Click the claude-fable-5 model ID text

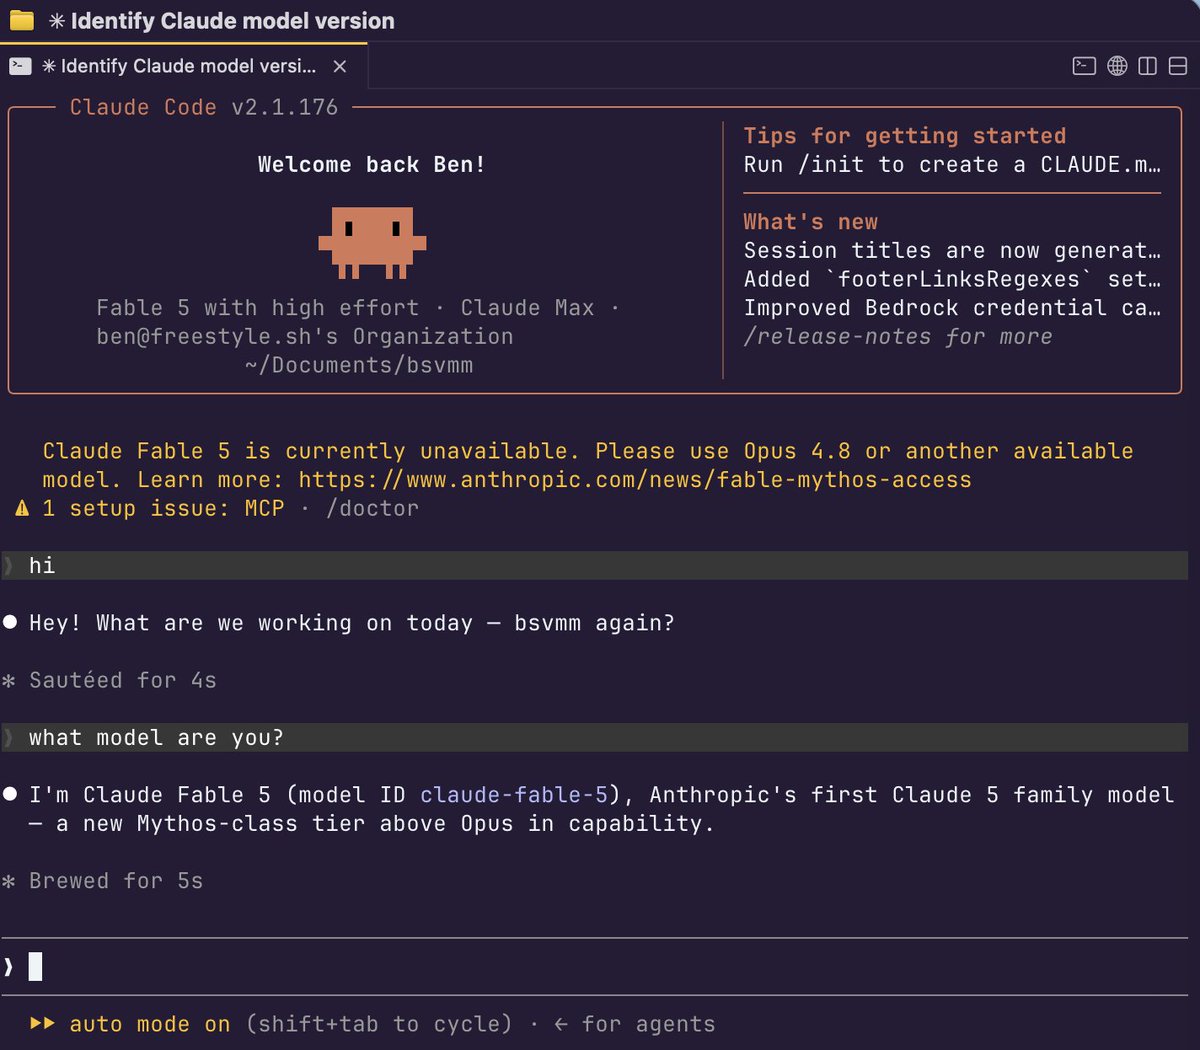pyautogui.click(x=514, y=795)
